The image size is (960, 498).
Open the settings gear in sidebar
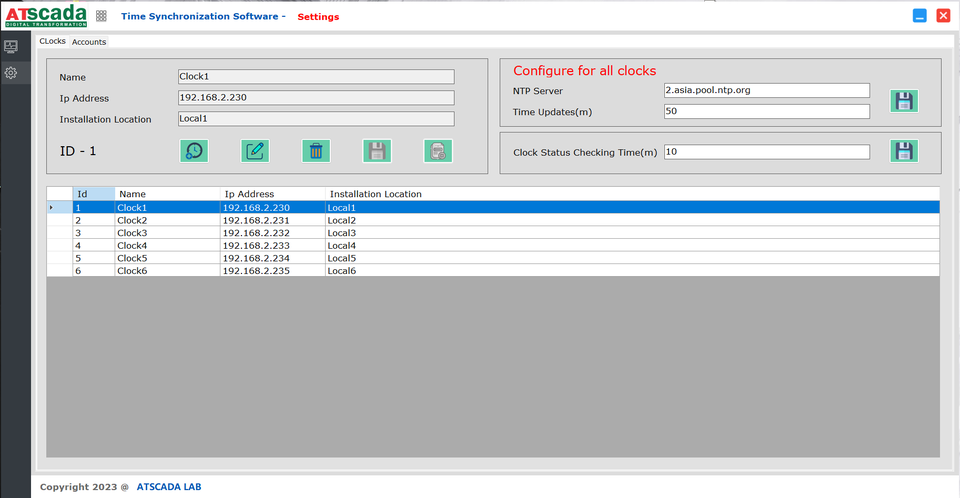click(x=11, y=73)
